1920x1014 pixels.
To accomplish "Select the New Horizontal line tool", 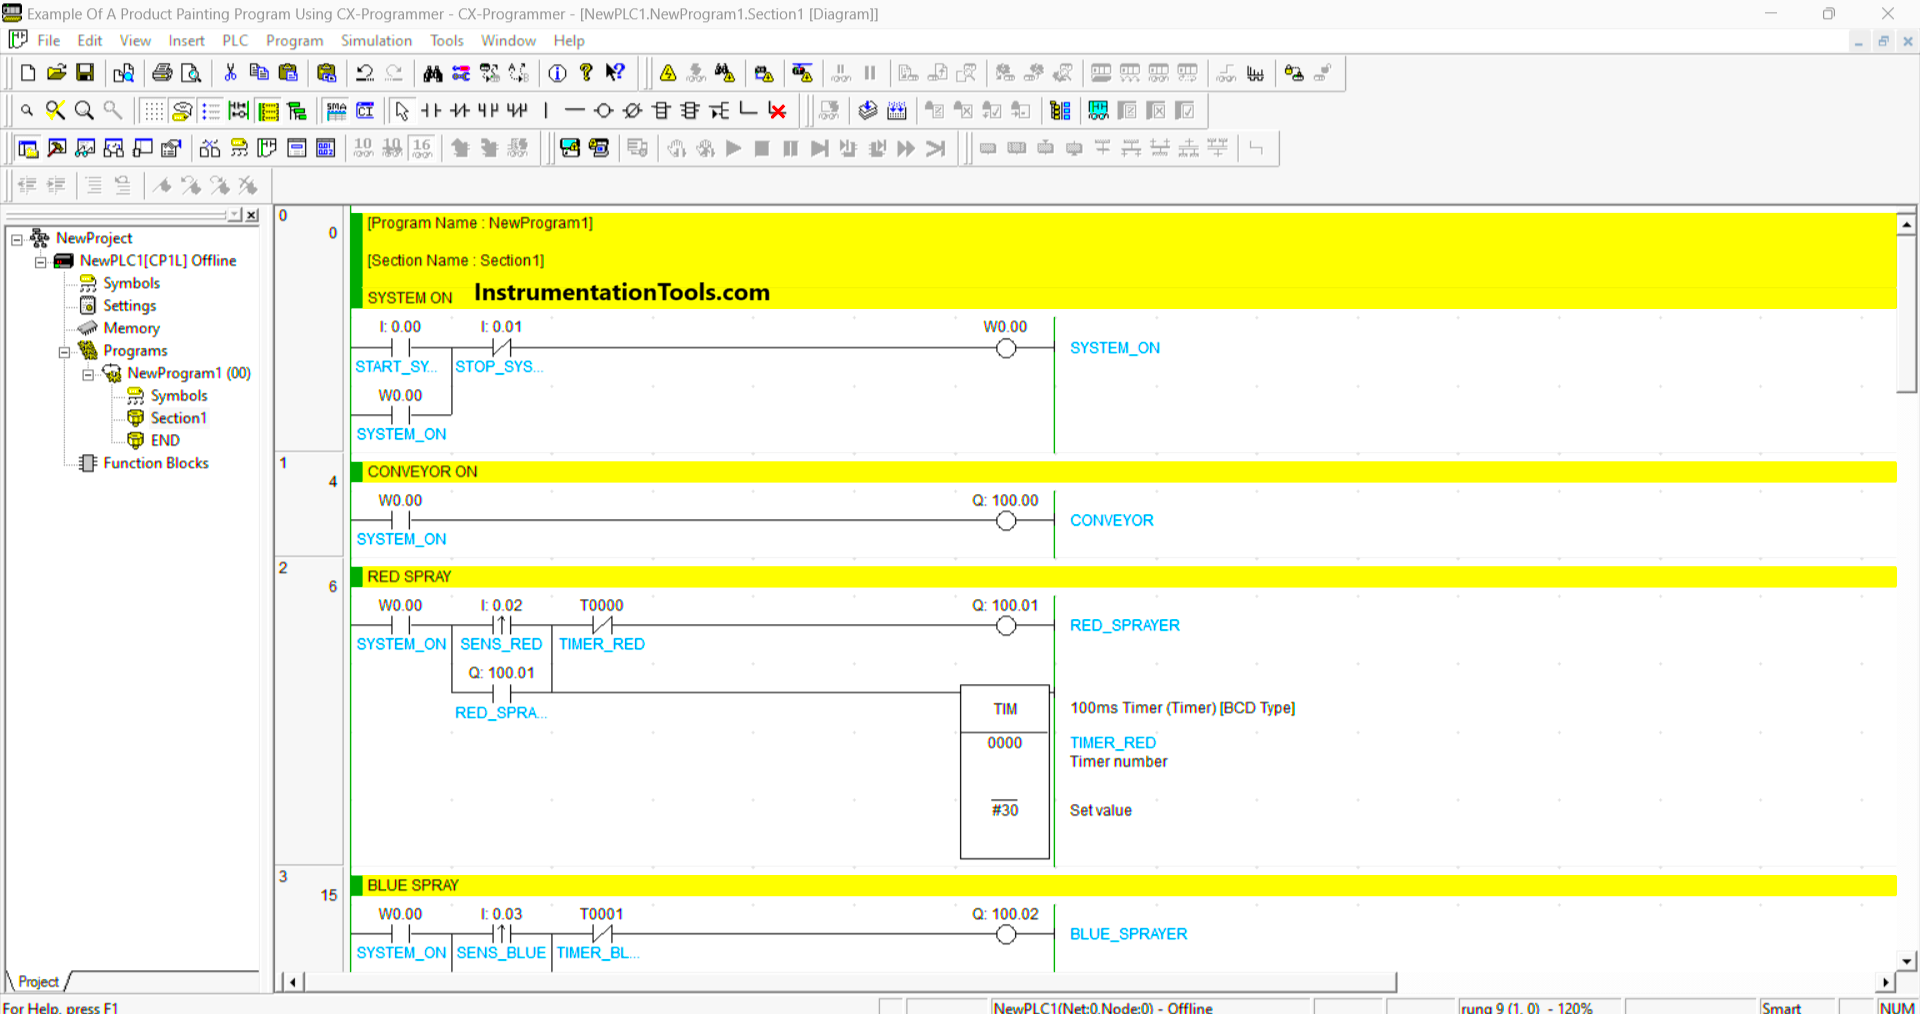I will point(574,110).
